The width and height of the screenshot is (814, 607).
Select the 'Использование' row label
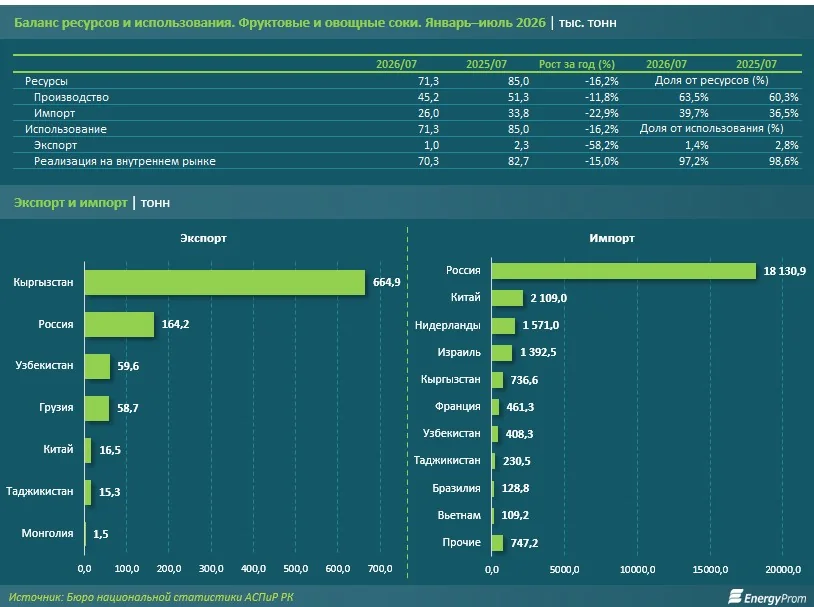(x=66, y=129)
